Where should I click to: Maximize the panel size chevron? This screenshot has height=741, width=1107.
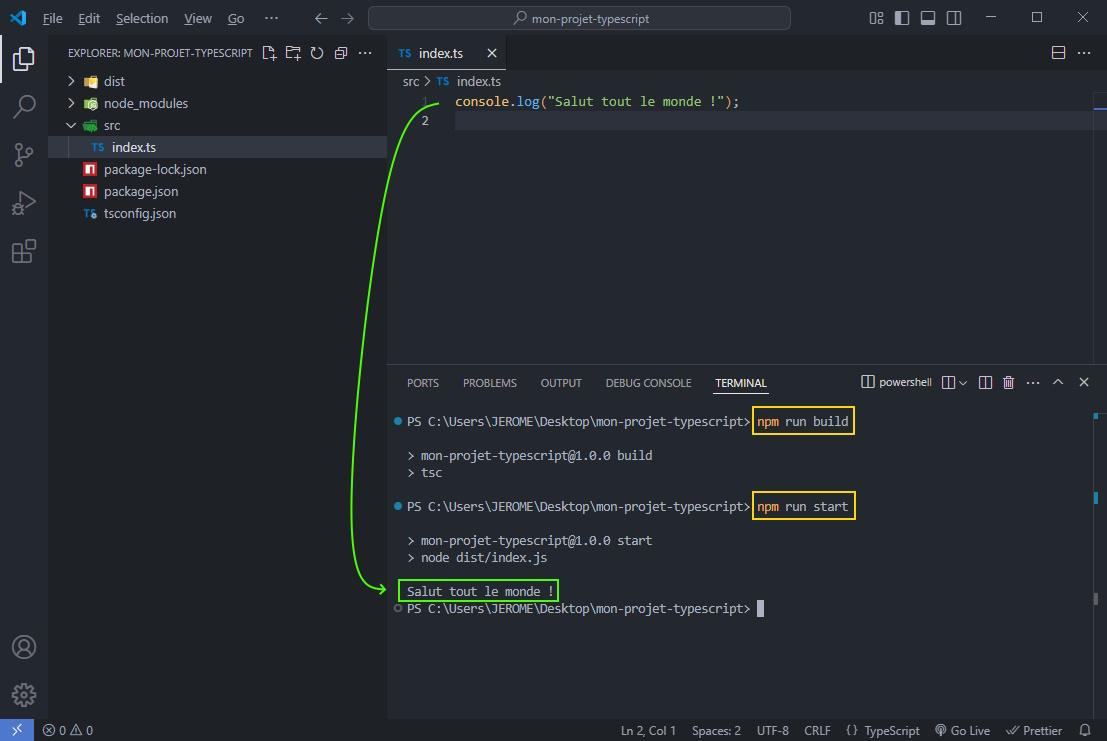1058,382
